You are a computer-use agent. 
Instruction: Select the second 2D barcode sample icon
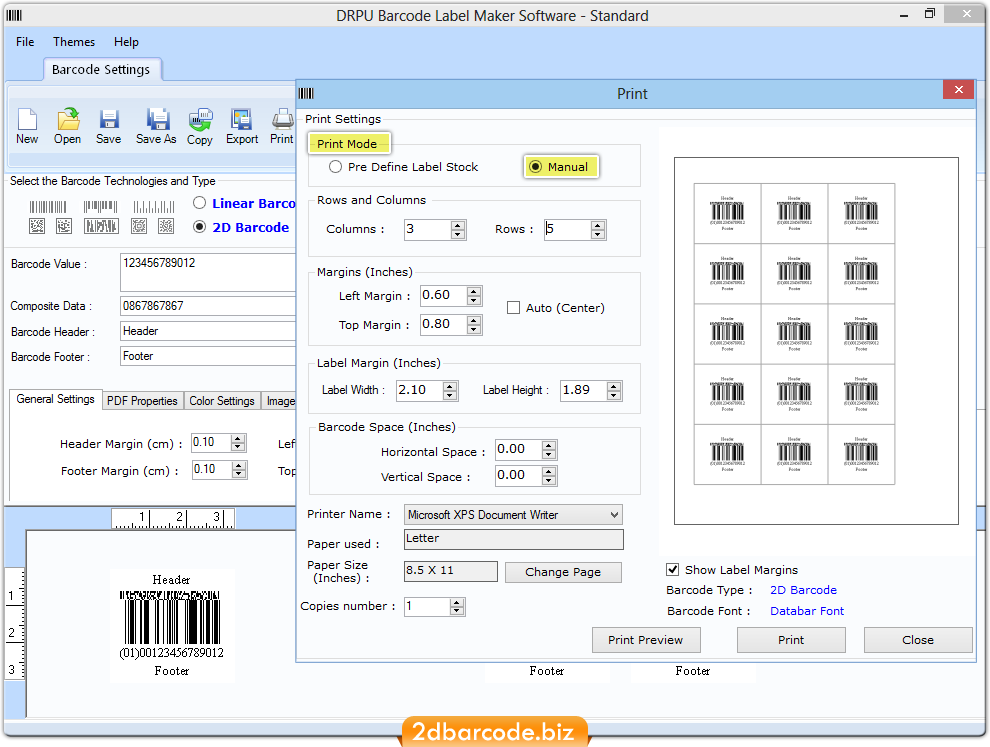[64, 225]
